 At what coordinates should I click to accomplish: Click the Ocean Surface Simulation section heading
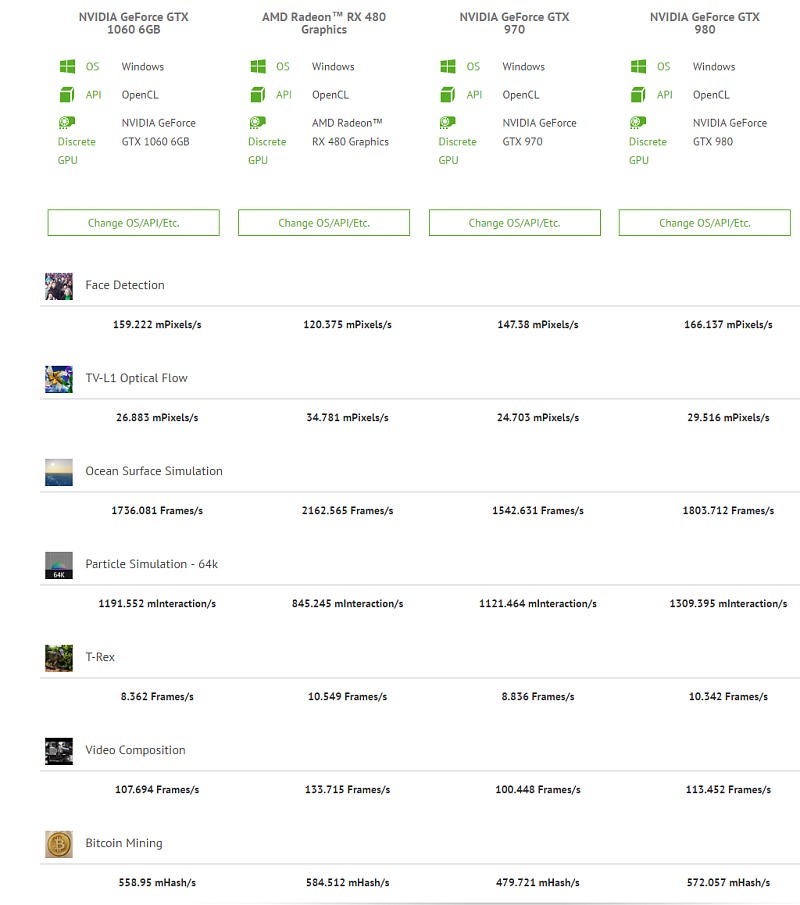pyautogui.click(x=154, y=471)
